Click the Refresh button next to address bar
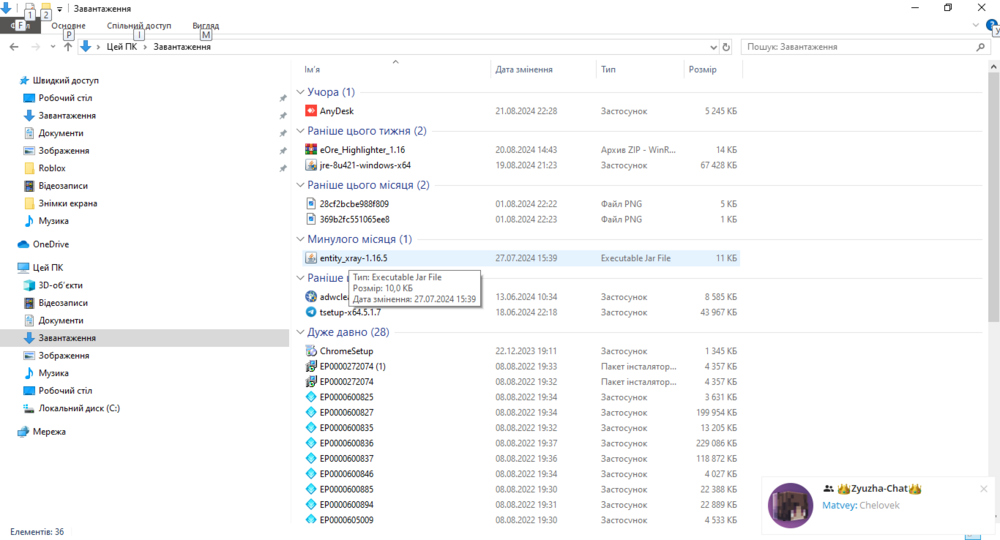Screen dimensions: 1000x540 726,47
